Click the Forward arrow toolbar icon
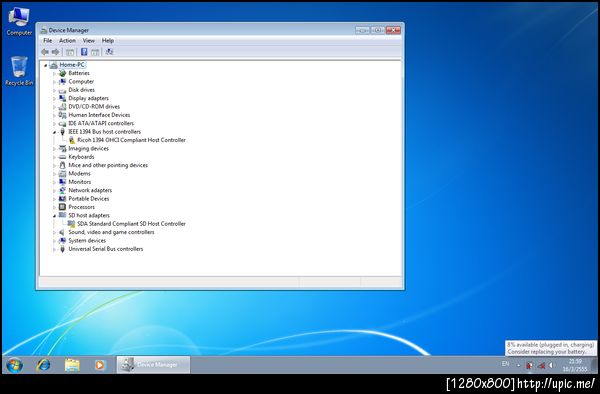The width and height of the screenshot is (600, 394). [56, 52]
